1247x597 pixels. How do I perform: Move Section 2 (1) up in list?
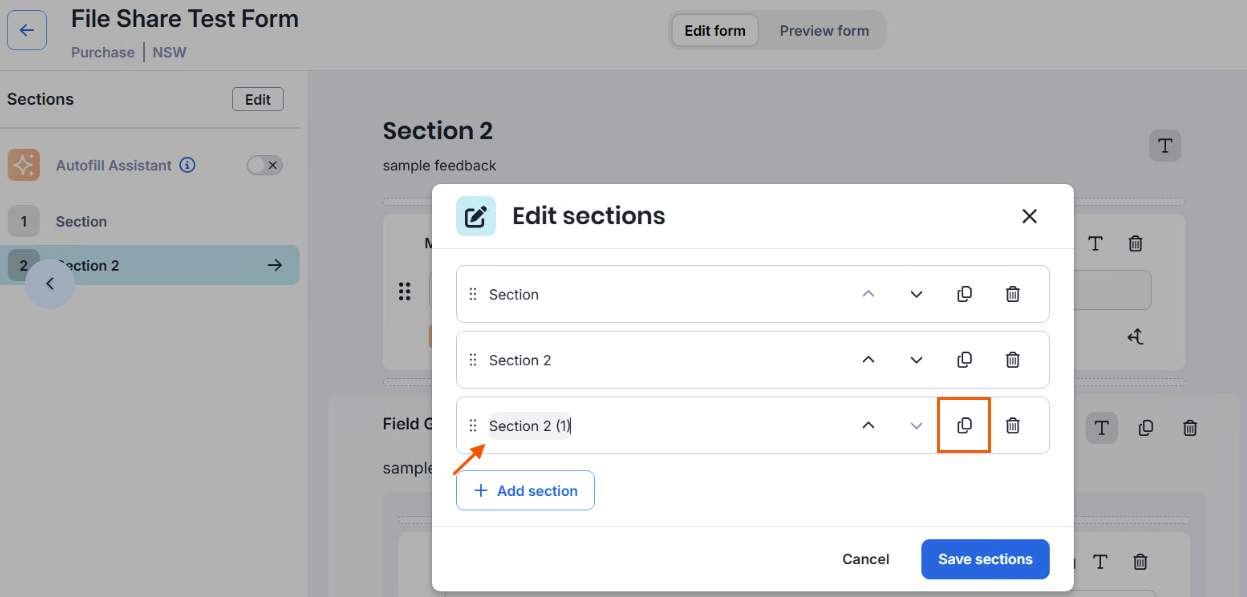click(x=868, y=426)
